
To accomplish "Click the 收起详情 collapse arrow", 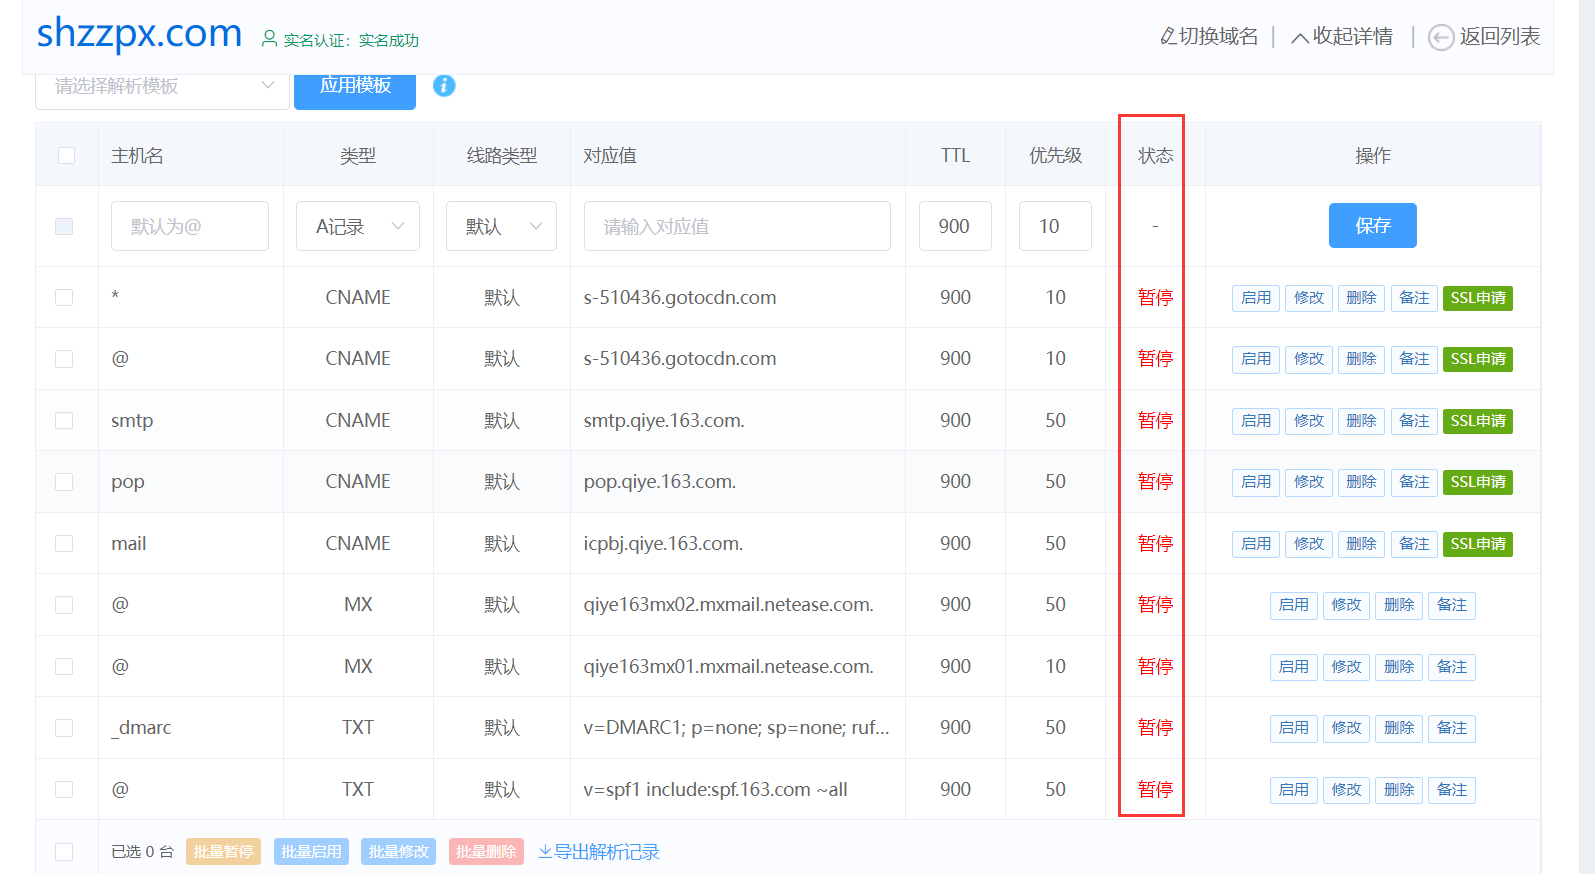I will tap(1299, 38).
